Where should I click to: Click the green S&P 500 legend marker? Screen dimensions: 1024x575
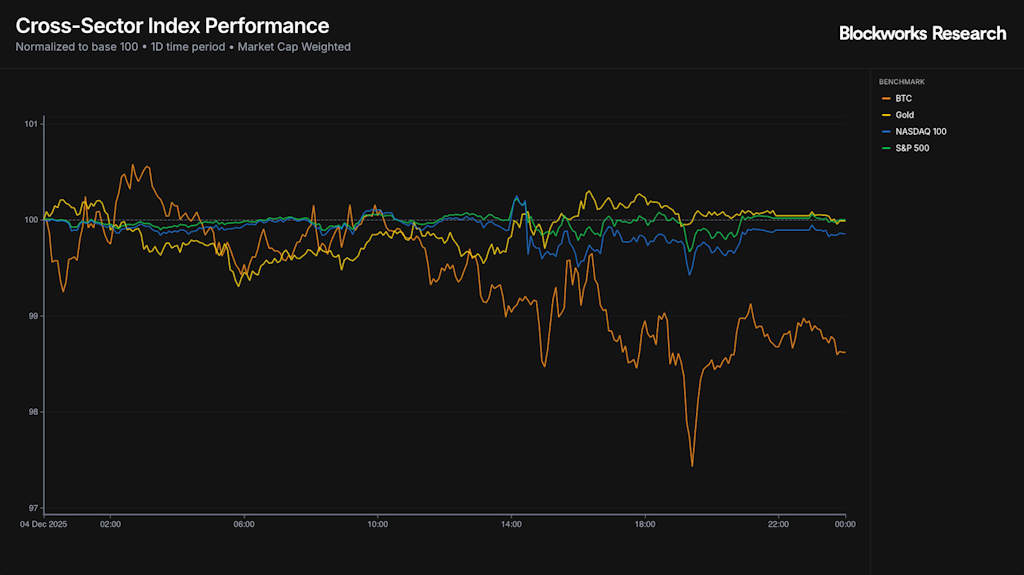pyautogui.click(x=885, y=148)
